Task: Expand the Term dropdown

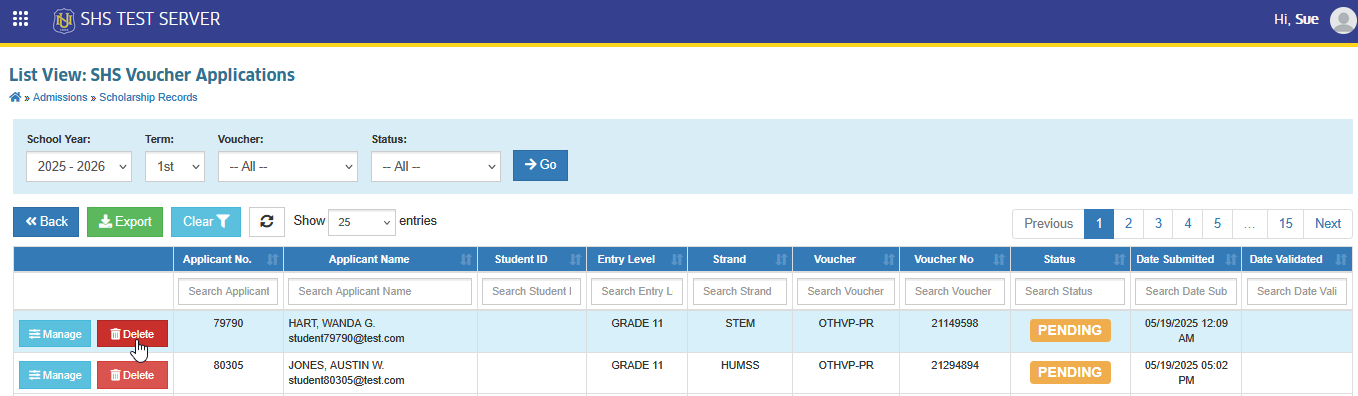Action: point(175,166)
